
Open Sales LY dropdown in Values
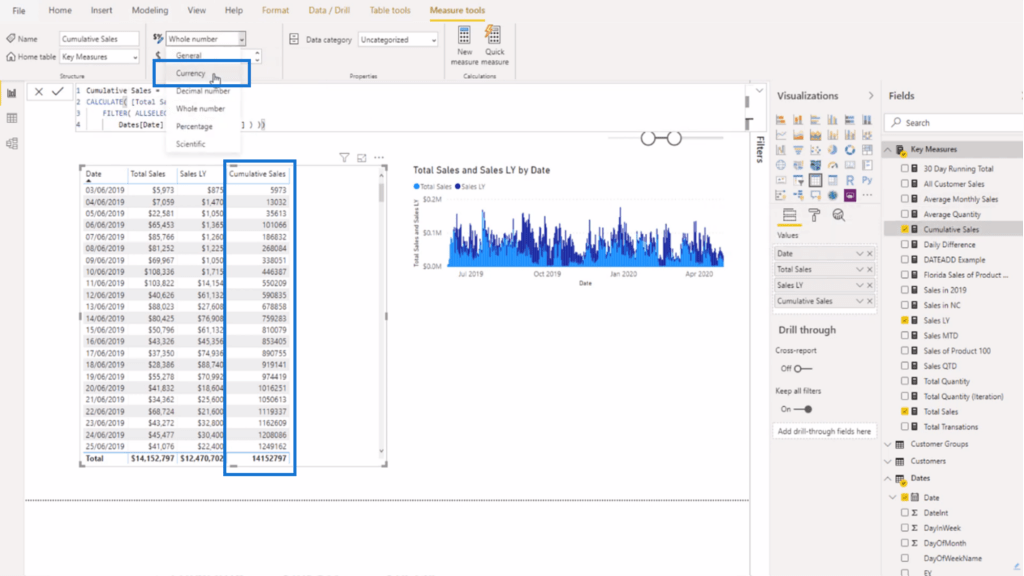pos(859,285)
